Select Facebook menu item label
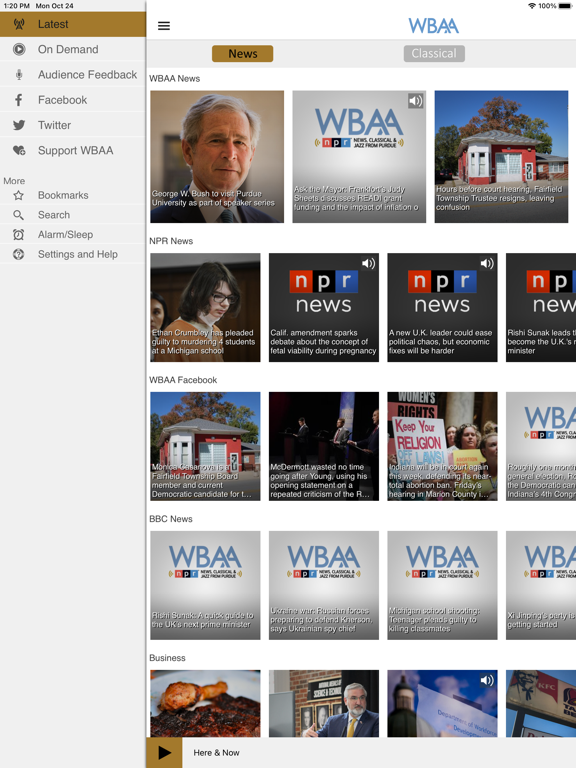Viewport: 576px width, 768px height. (63, 100)
